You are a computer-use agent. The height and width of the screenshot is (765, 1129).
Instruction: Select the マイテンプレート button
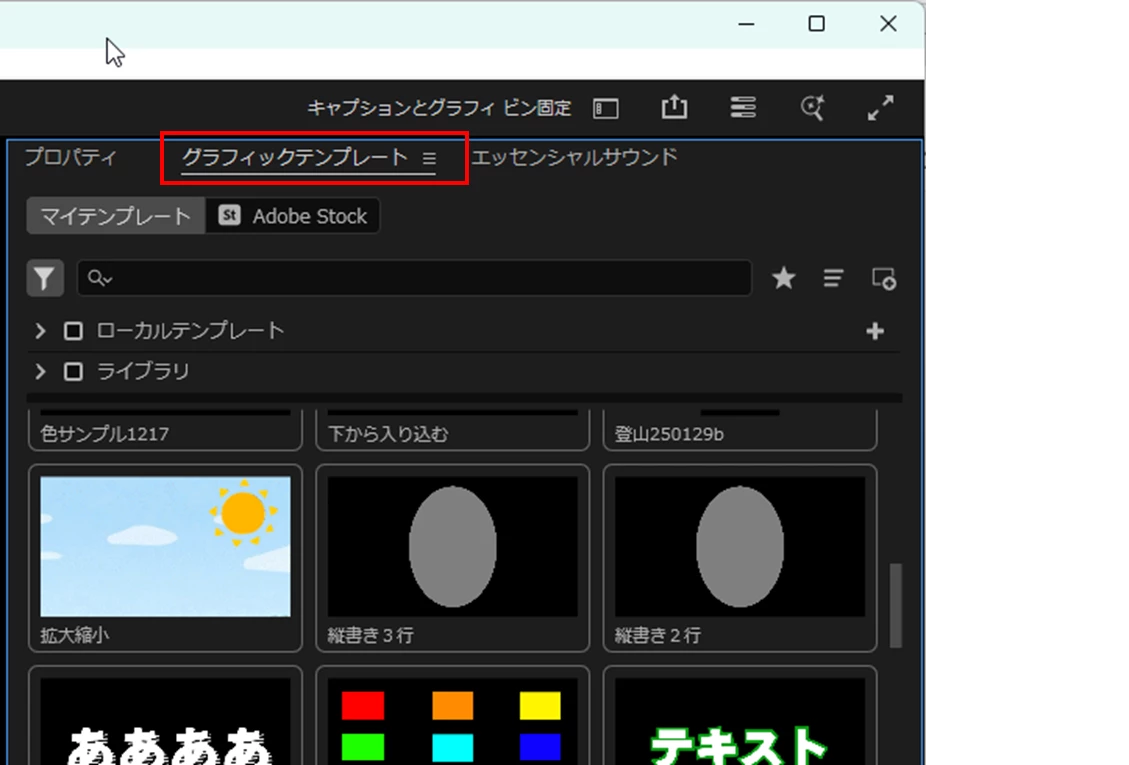[x=116, y=216]
